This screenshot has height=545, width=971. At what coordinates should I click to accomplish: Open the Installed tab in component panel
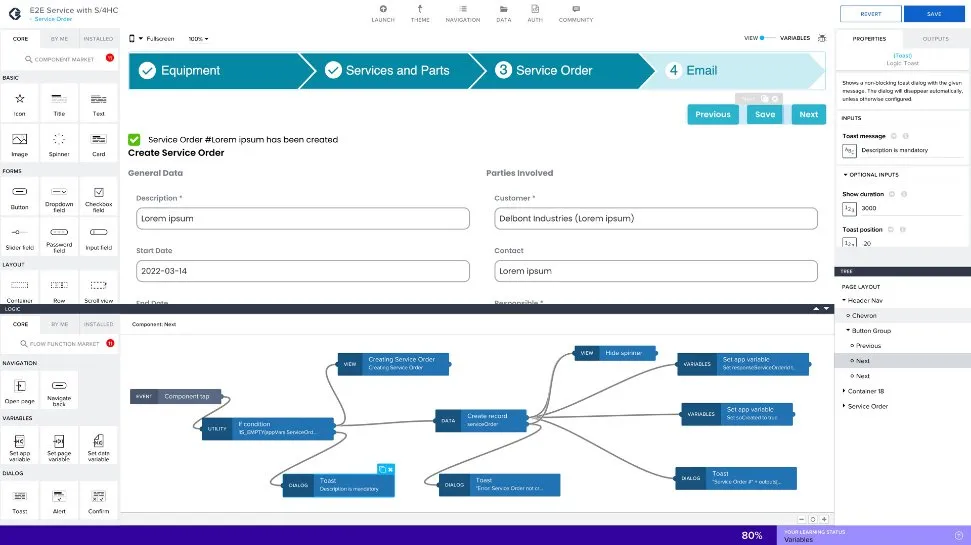pyautogui.click(x=98, y=39)
